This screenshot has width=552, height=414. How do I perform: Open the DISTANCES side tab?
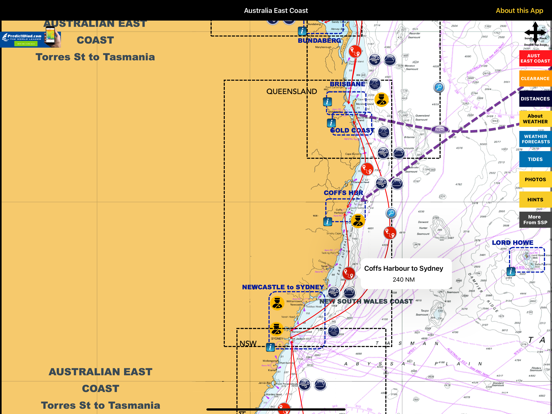point(535,99)
